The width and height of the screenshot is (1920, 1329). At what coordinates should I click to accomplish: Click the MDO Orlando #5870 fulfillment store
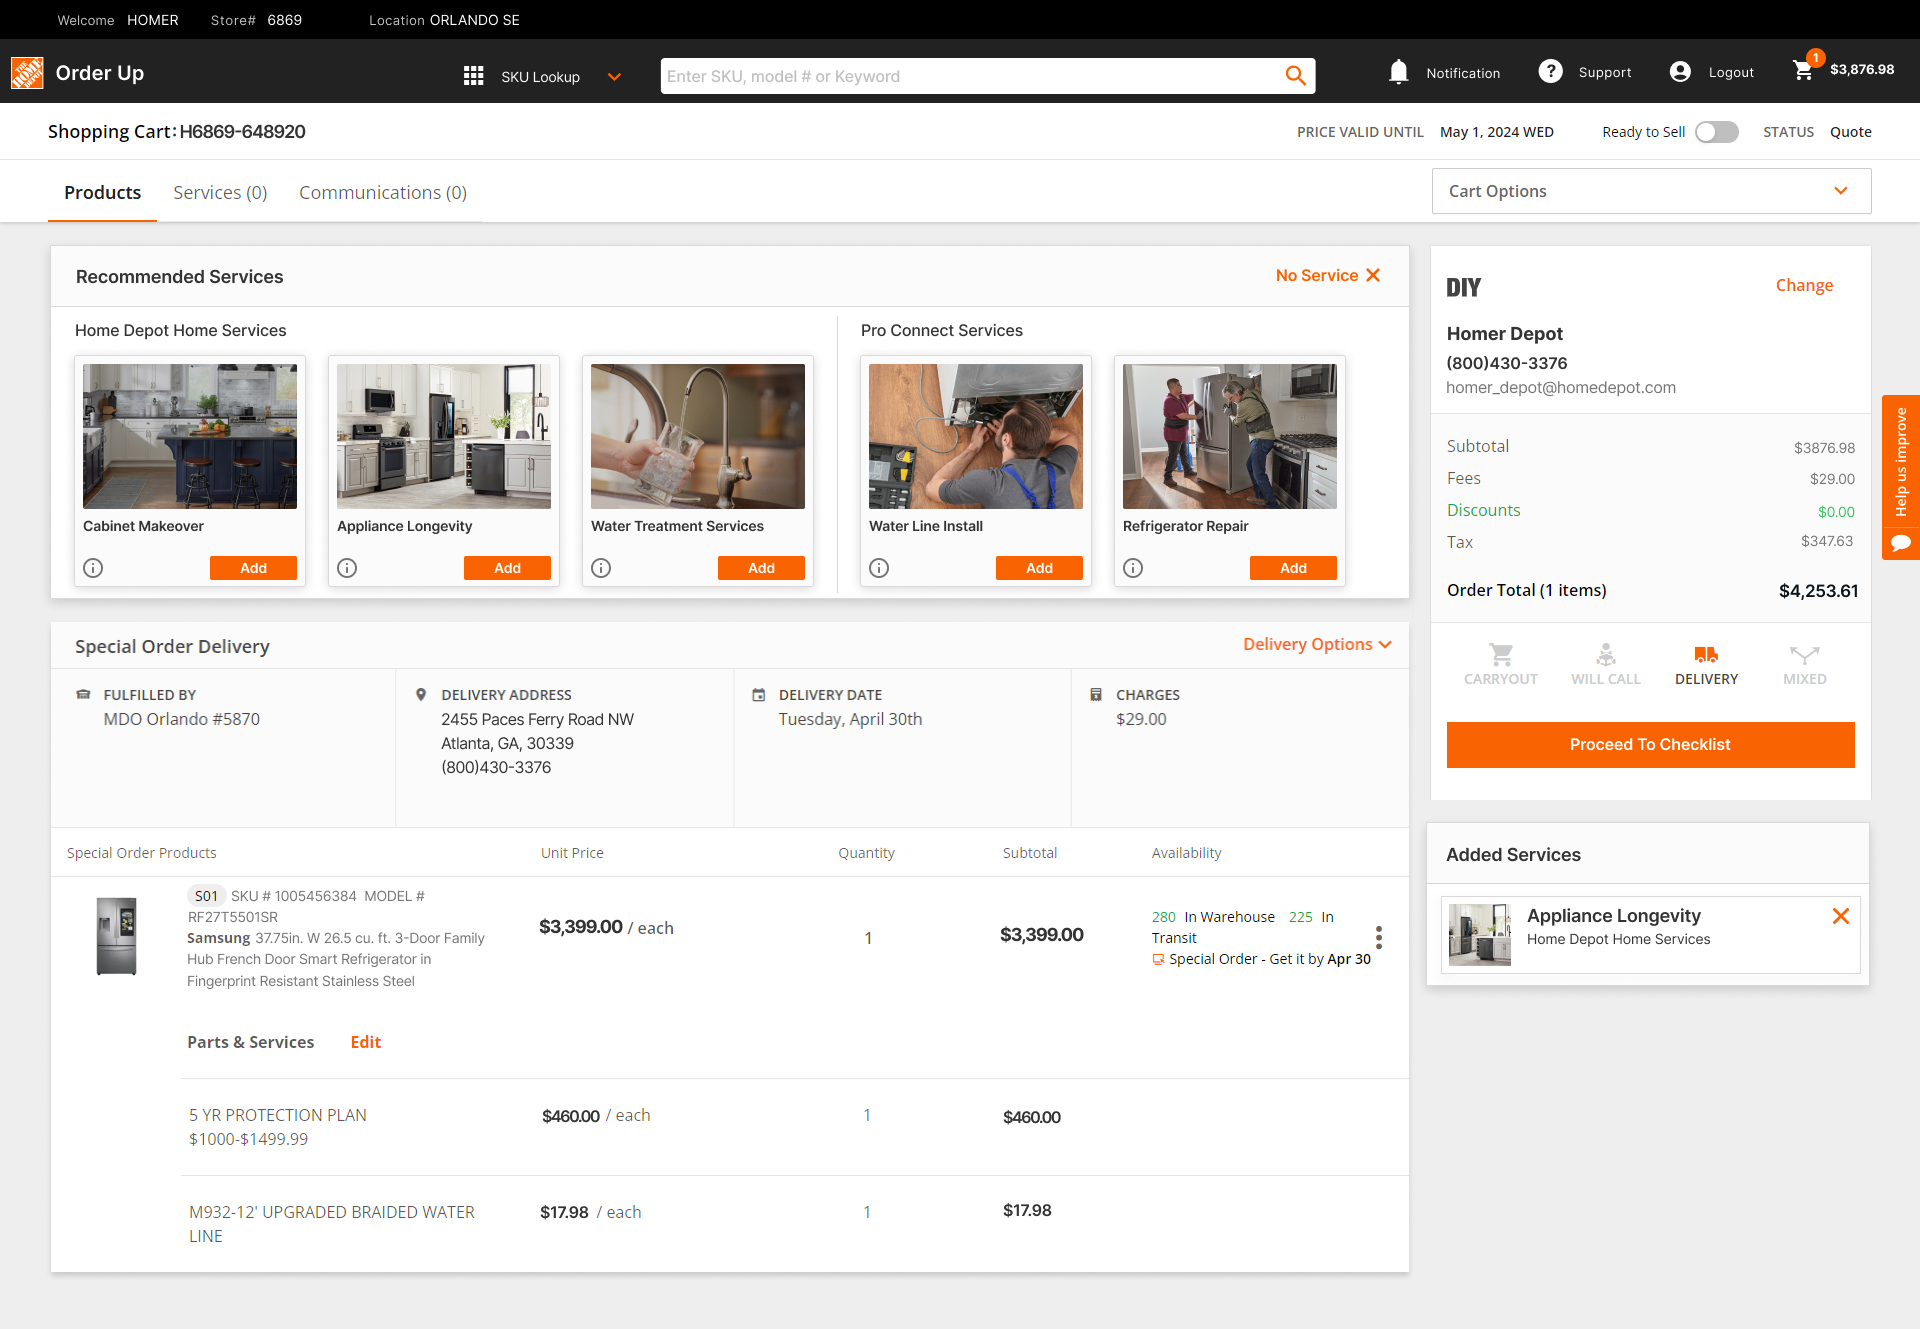pyautogui.click(x=182, y=719)
